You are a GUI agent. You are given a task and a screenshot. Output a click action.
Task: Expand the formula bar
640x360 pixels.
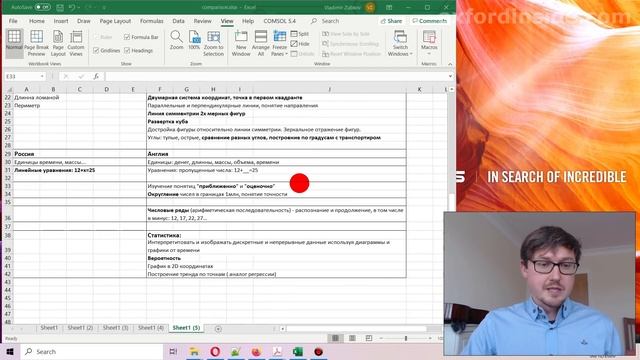pos(450,76)
